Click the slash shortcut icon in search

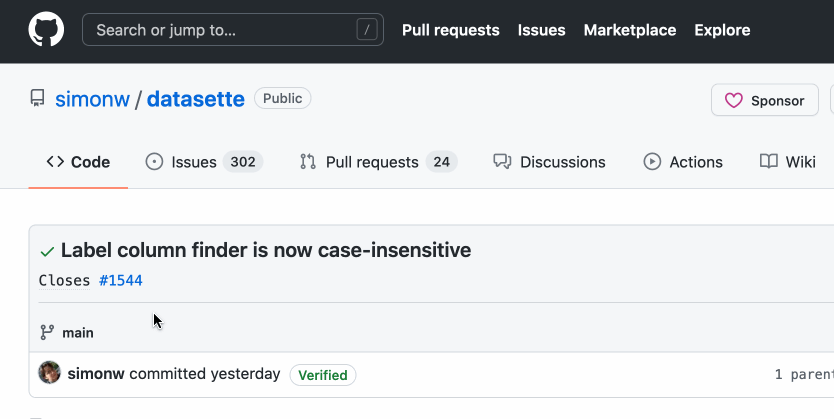coord(366,30)
